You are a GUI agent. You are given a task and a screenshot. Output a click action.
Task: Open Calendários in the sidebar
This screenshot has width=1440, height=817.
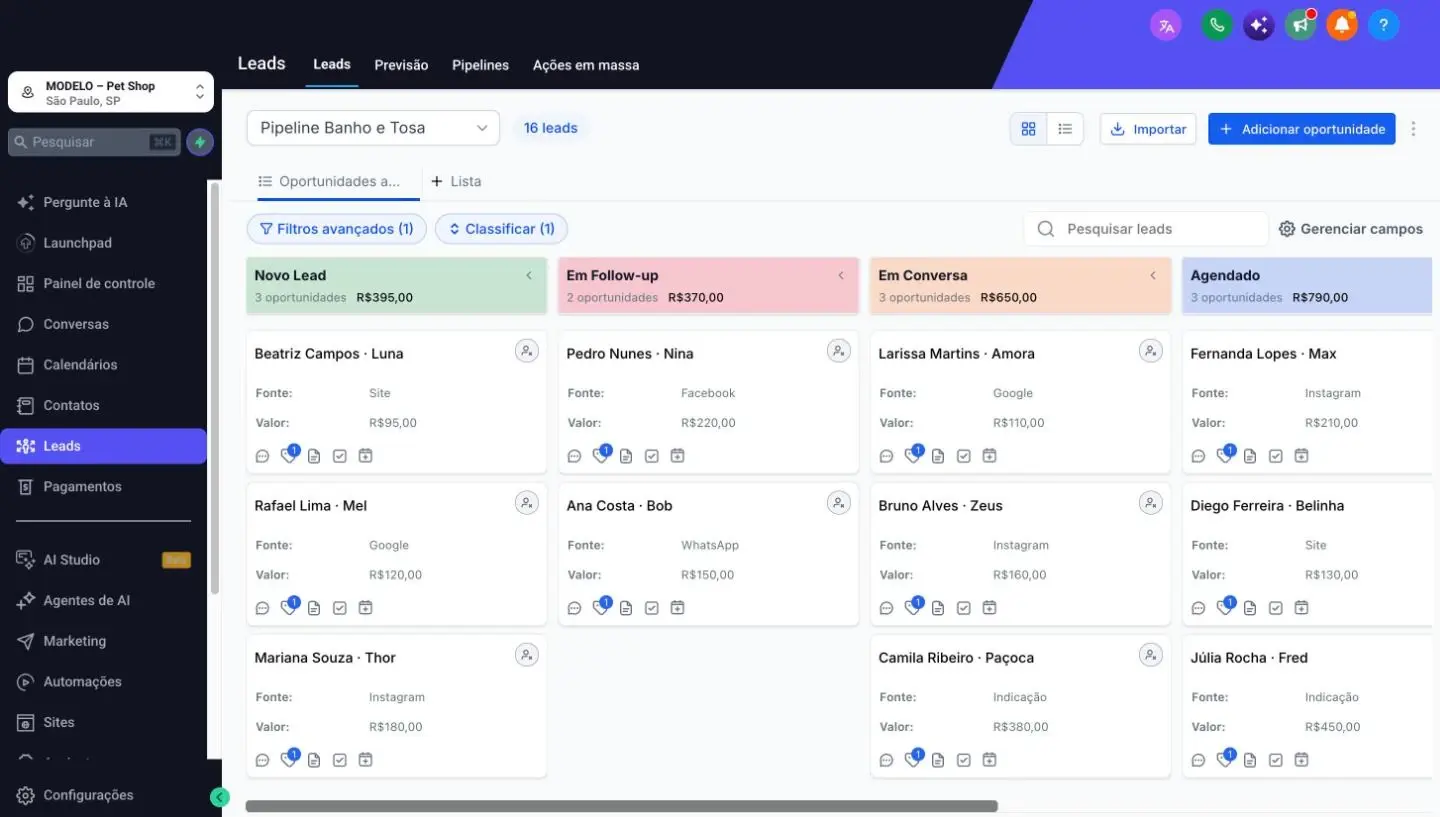coord(80,365)
